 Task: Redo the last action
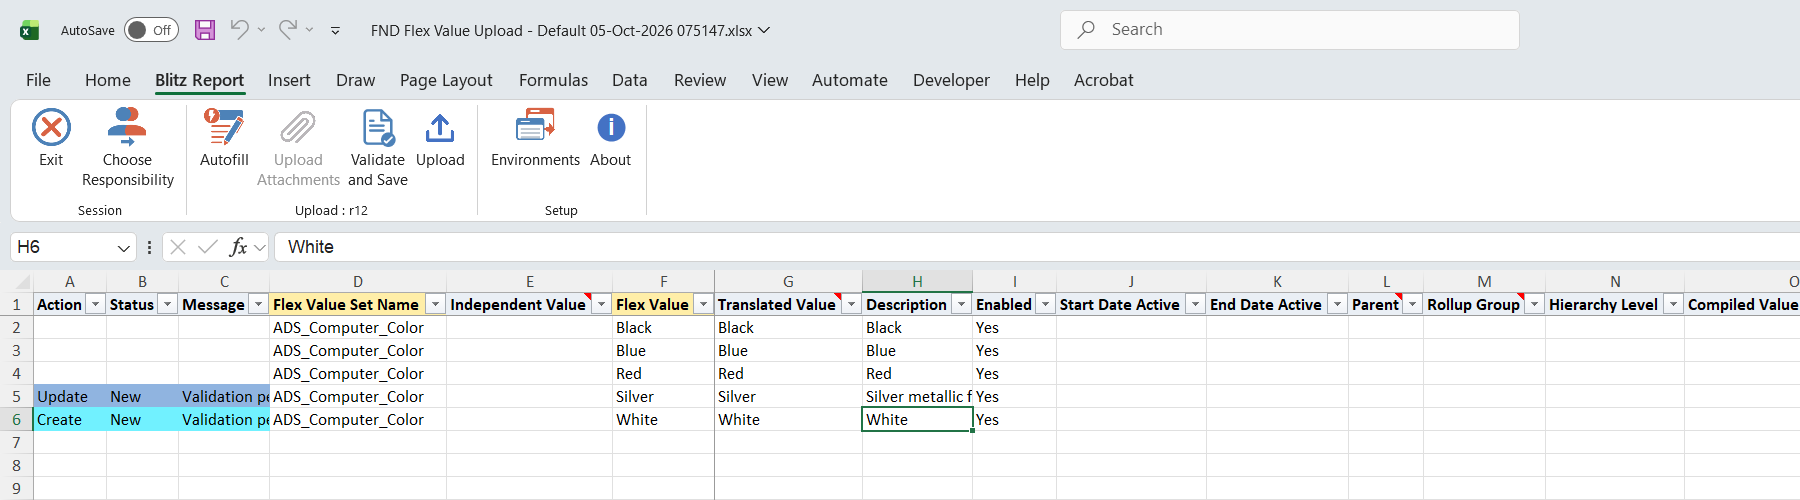click(288, 30)
